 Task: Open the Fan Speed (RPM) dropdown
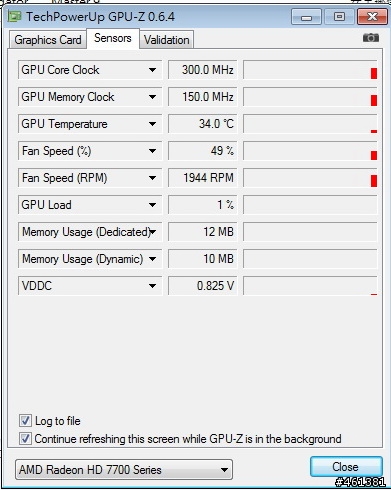[x=152, y=178]
